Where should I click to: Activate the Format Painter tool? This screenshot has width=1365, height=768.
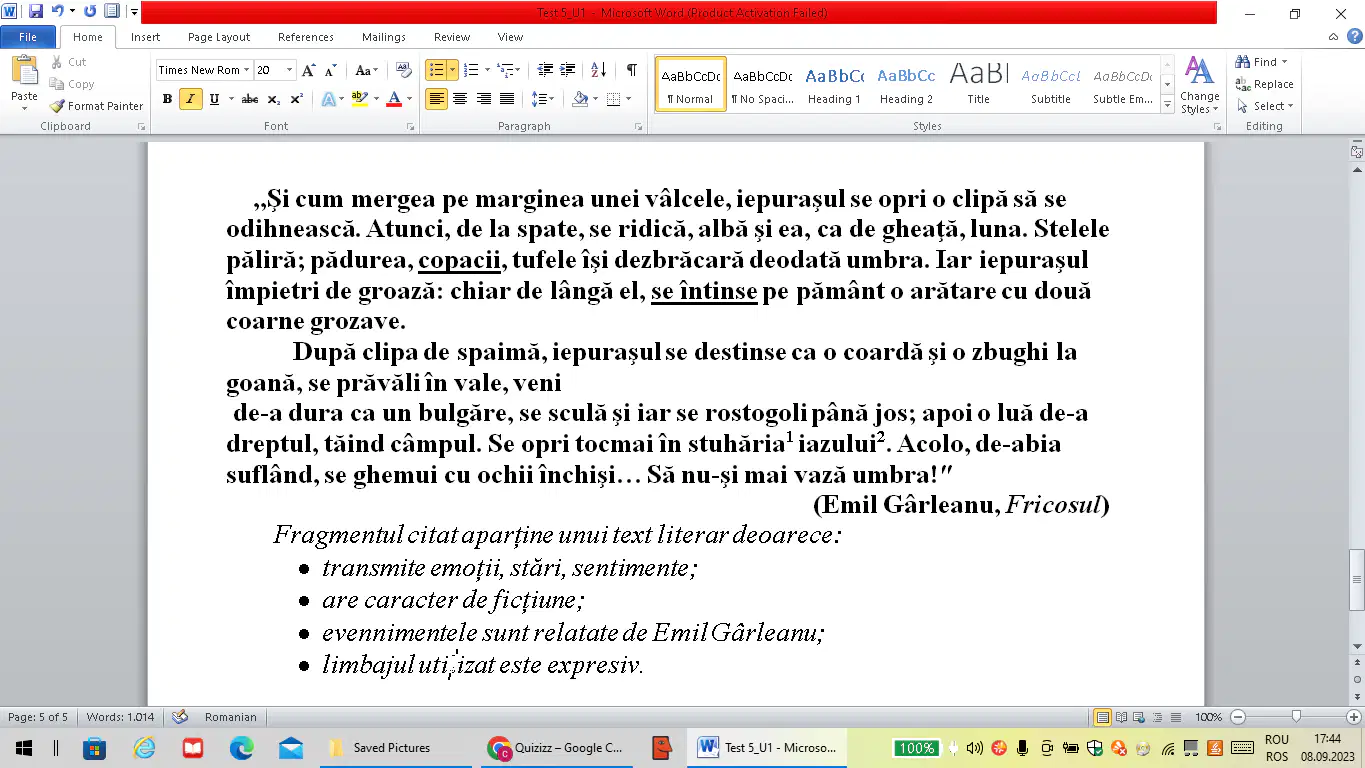97,106
